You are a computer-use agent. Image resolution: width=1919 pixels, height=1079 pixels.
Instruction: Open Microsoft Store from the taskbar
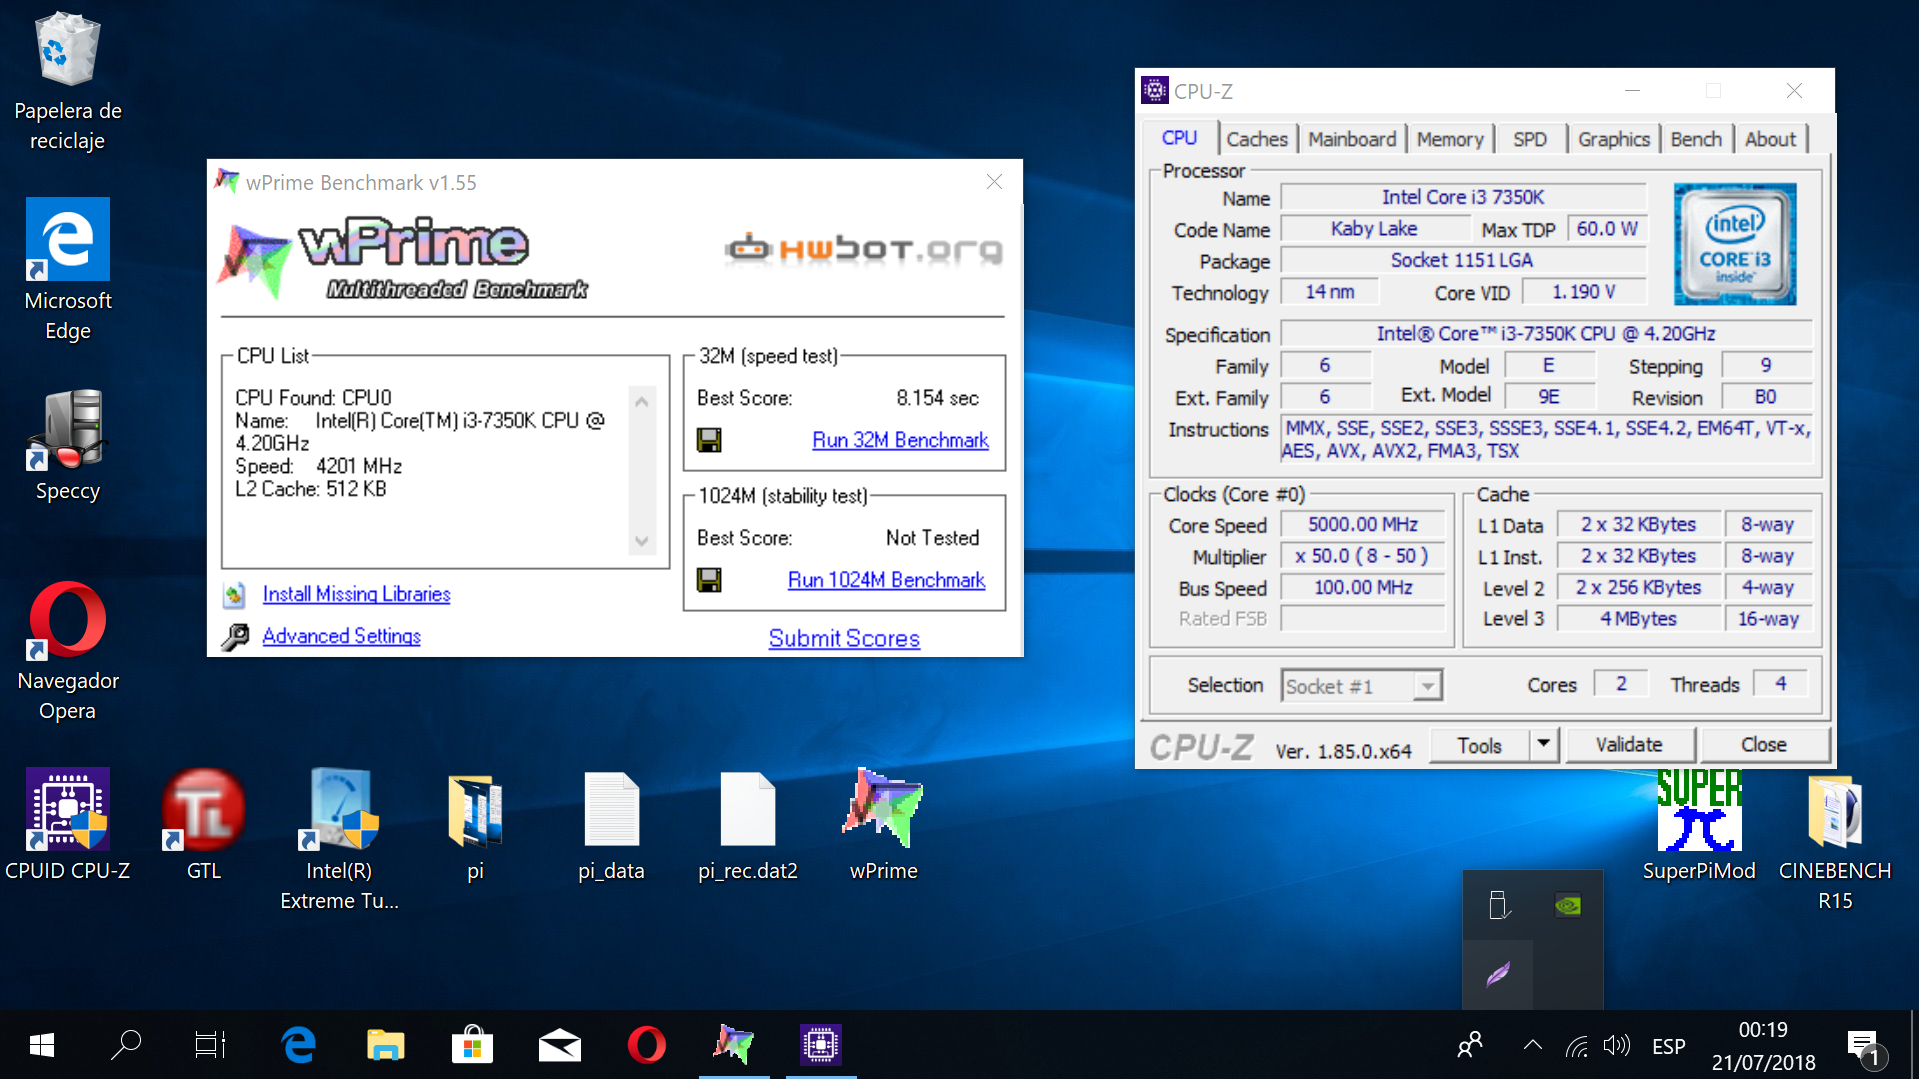(472, 1045)
